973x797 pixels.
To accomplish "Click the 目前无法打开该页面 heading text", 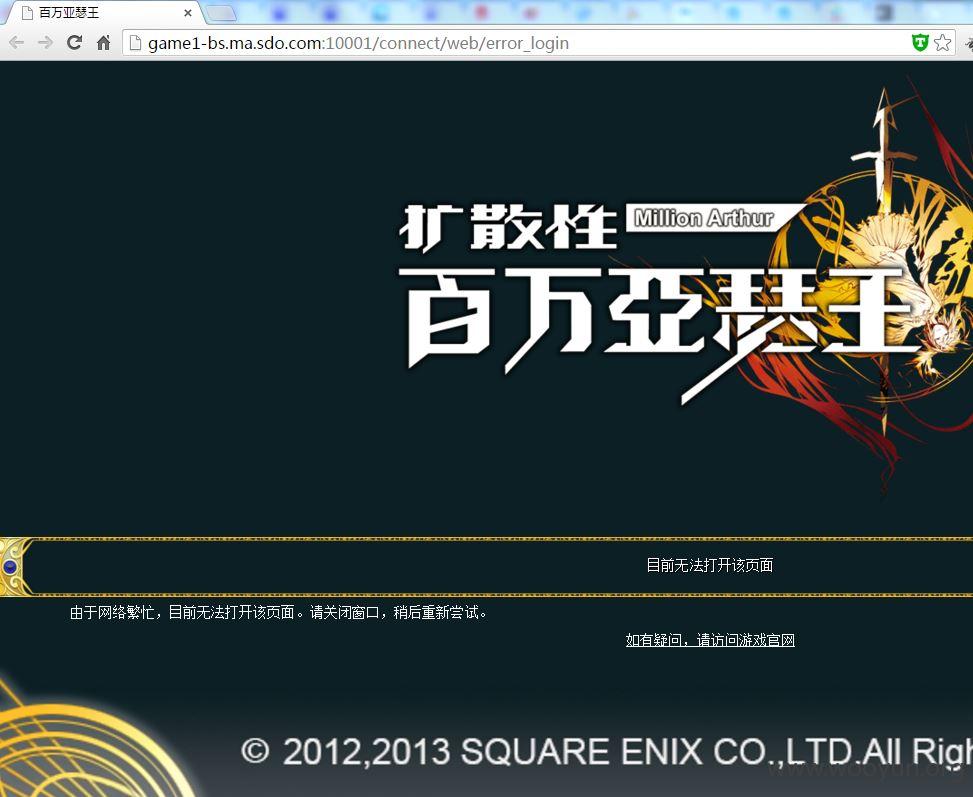I will pos(710,565).
